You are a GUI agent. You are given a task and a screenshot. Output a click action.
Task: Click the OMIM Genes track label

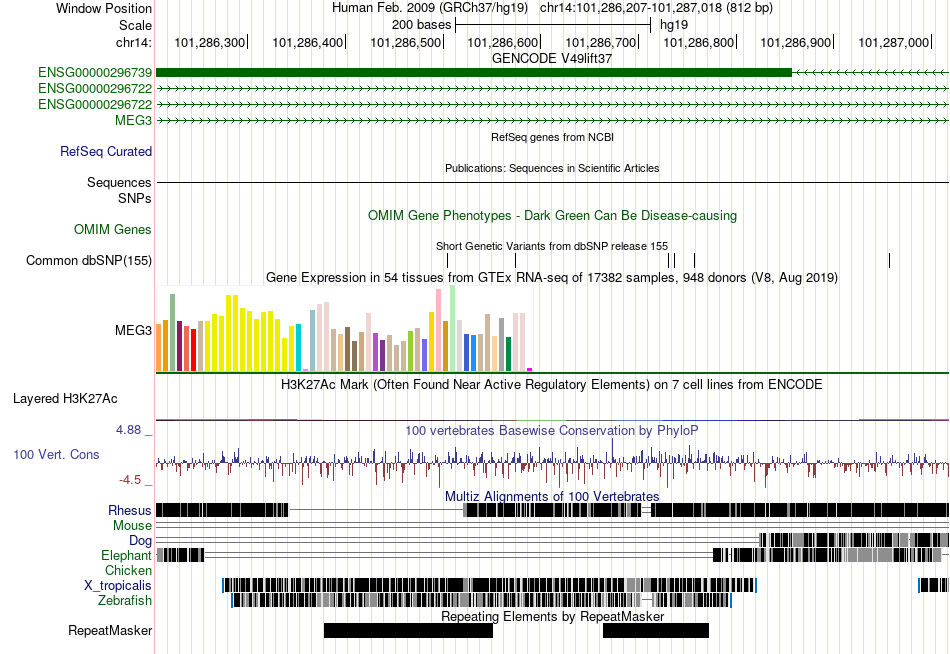(x=113, y=229)
